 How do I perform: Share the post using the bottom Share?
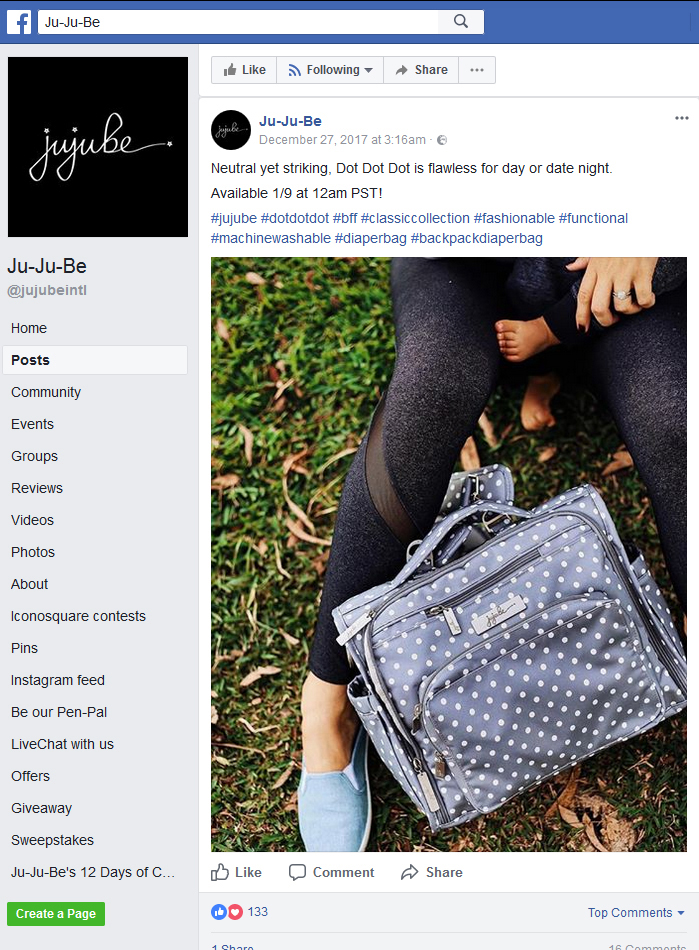point(432,872)
